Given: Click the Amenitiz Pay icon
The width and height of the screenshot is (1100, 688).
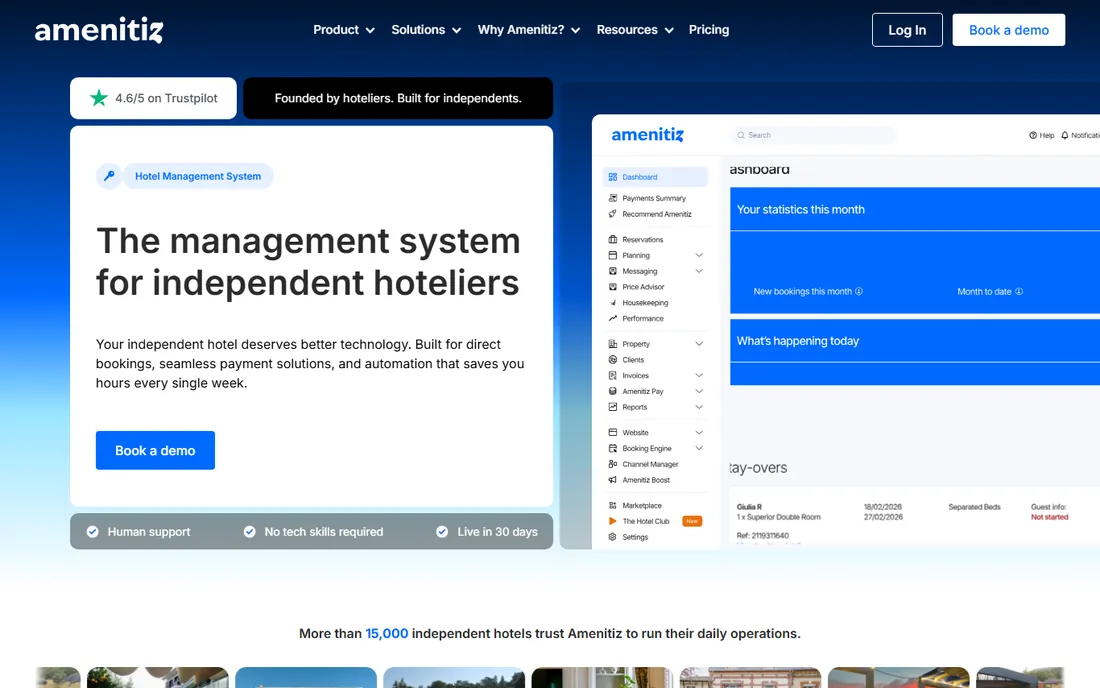Looking at the screenshot, I should [x=612, y=391].
